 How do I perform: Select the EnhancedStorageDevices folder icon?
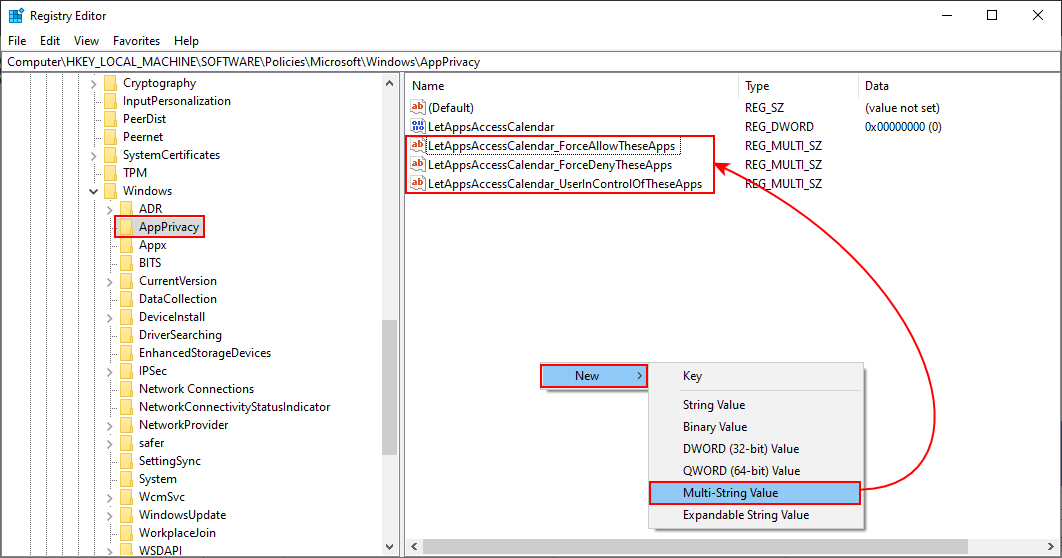[127, 353]
